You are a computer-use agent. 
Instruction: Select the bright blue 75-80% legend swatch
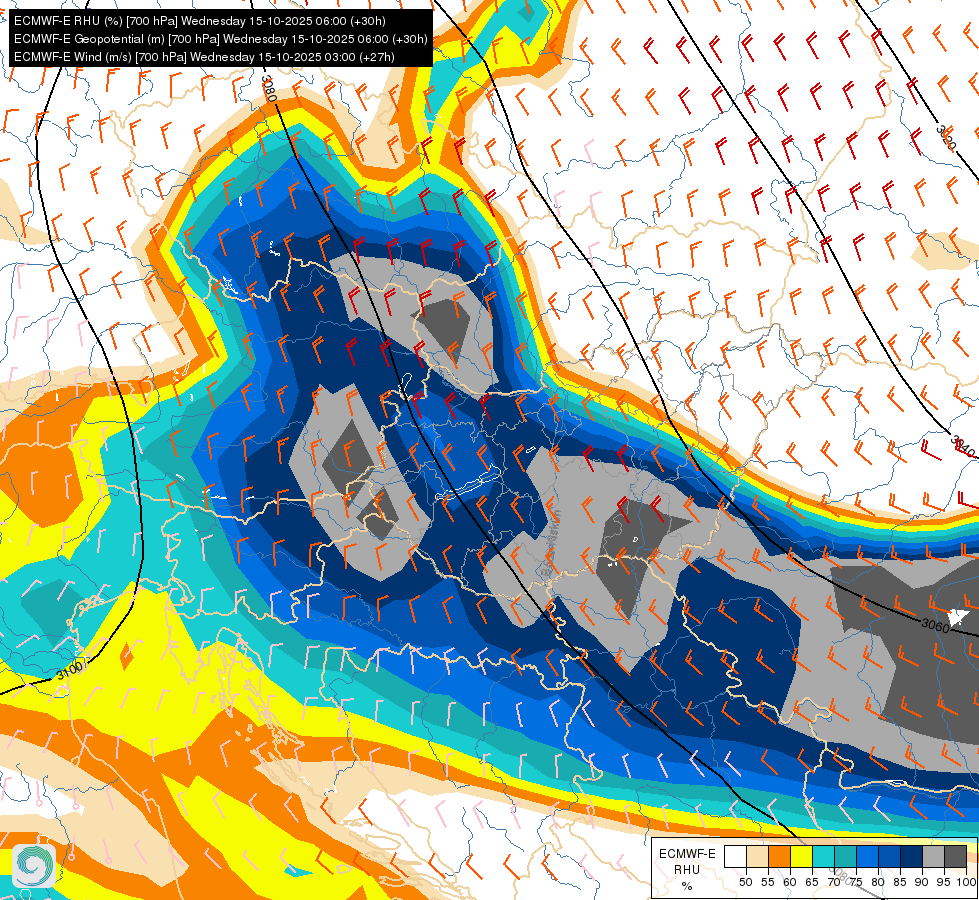pos(867,856)
